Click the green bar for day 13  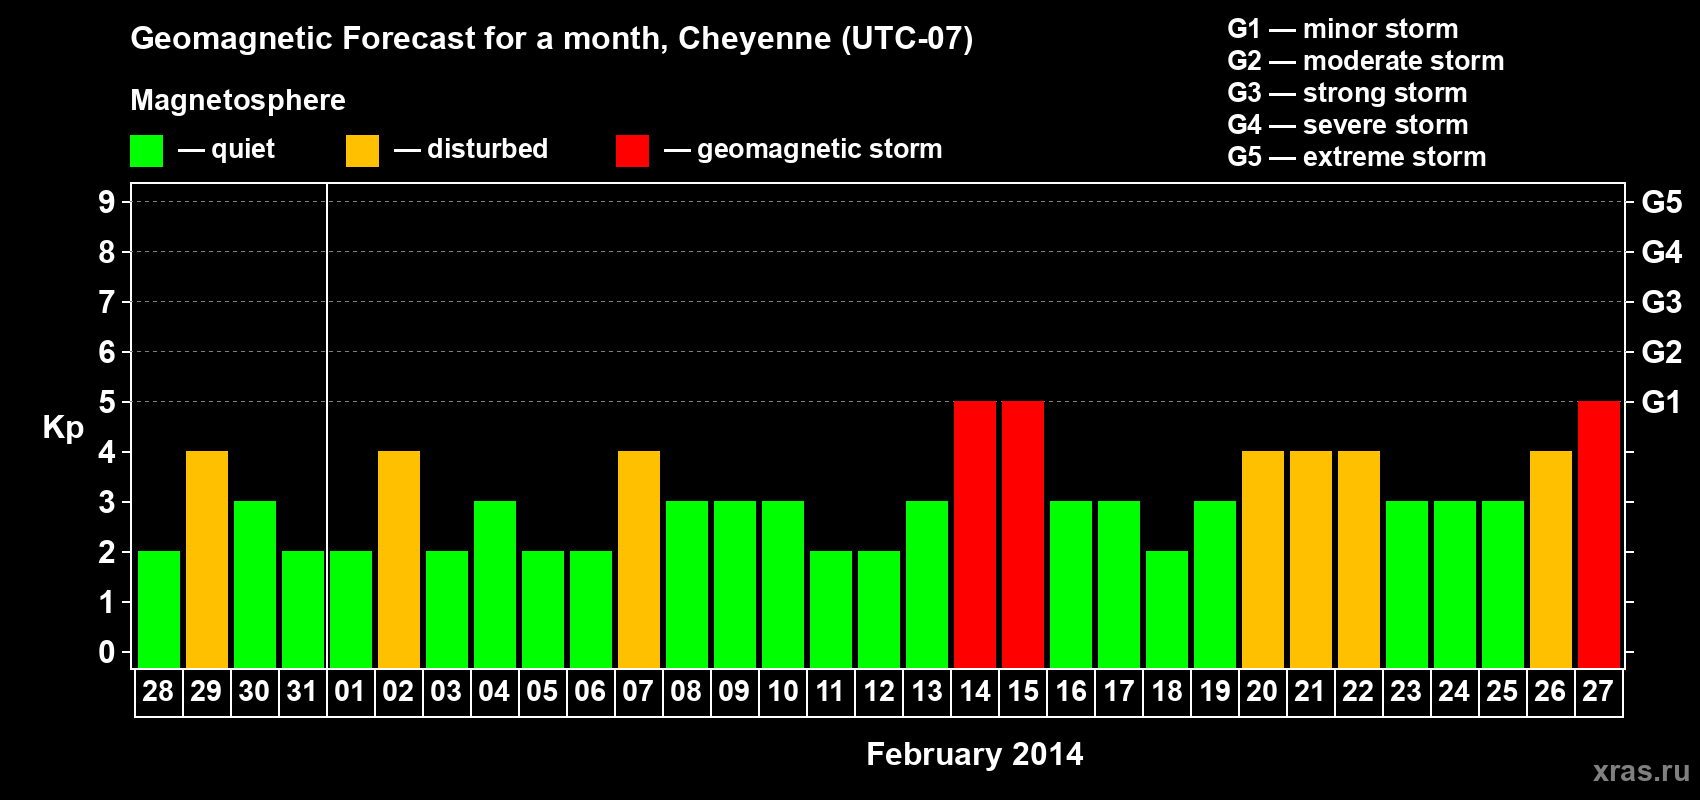927,585
